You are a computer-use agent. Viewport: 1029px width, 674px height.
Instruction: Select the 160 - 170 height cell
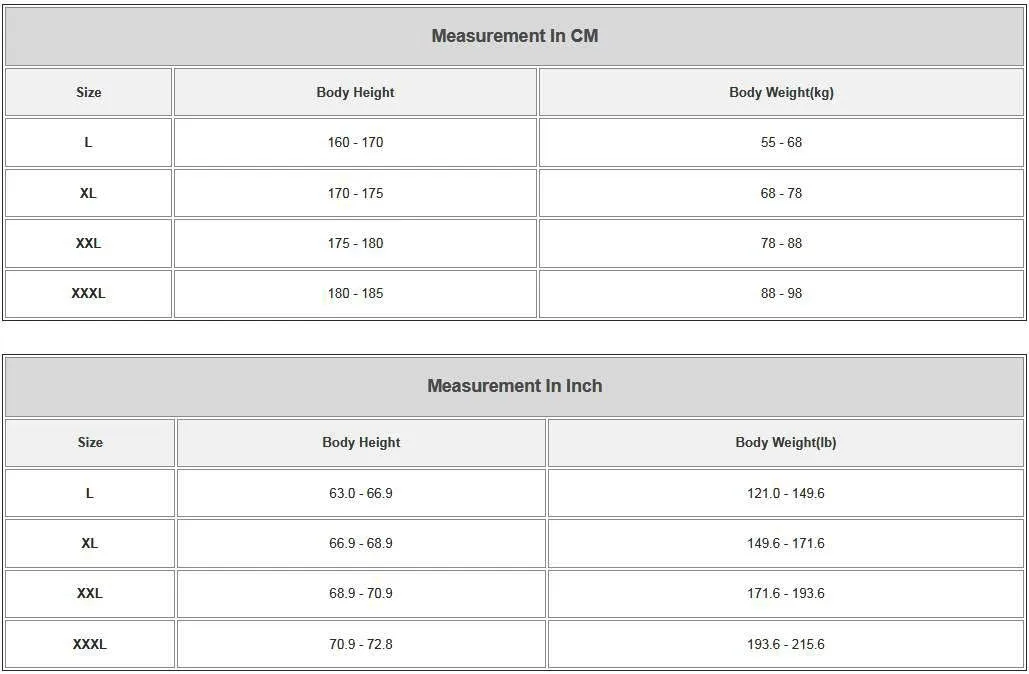[x=355, y=142]
